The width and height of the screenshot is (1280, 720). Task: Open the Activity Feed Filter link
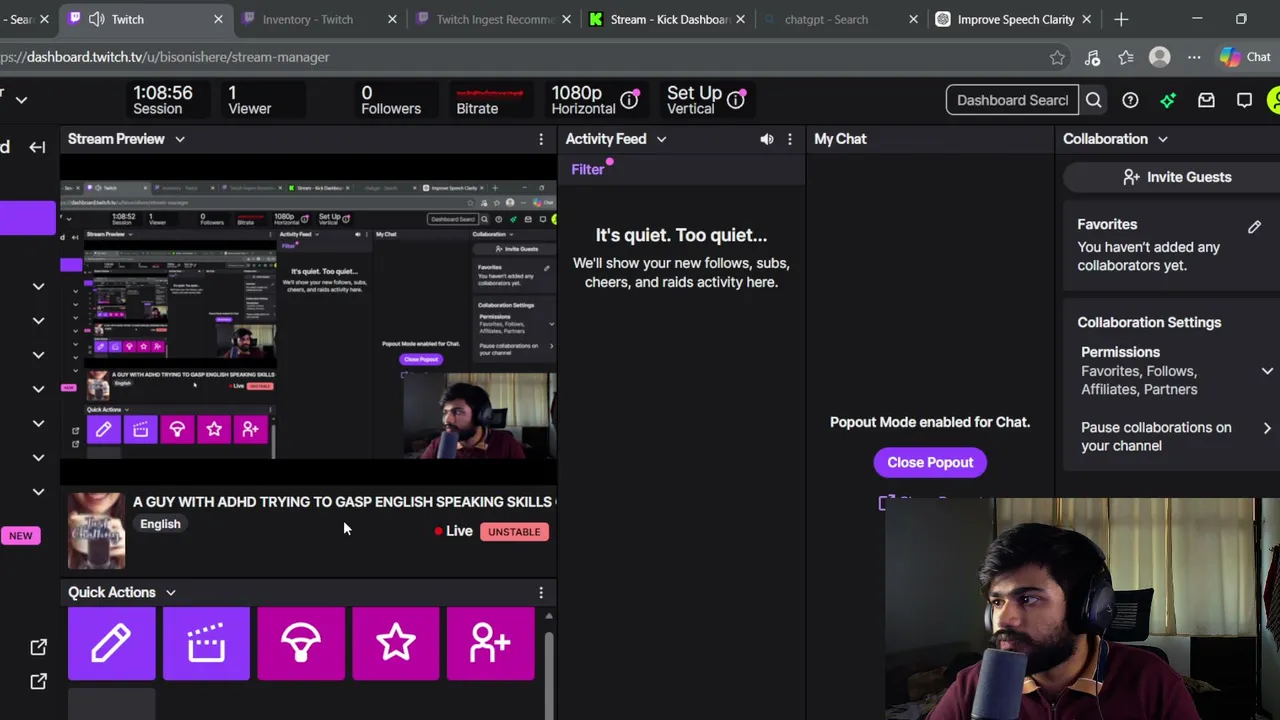pyautogui.click(x=588, y=169)
